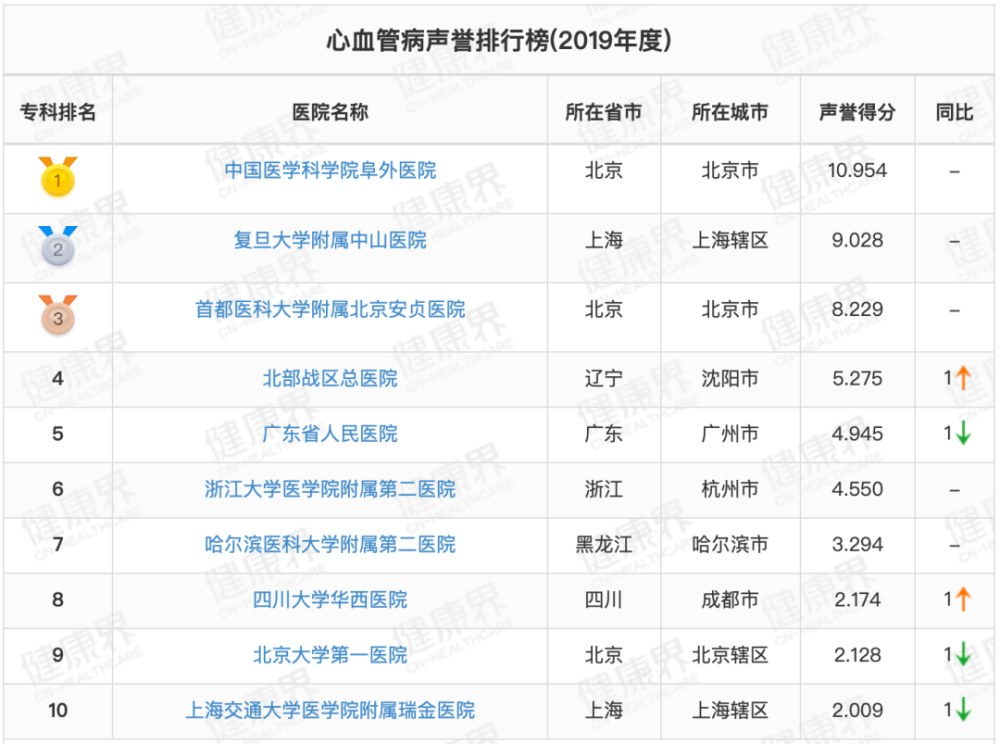Open 哈尔滨医科大学附属第二医院 link
This screenshot has height=744, width=1000.
pyautogui.click(x=330, y=544)
